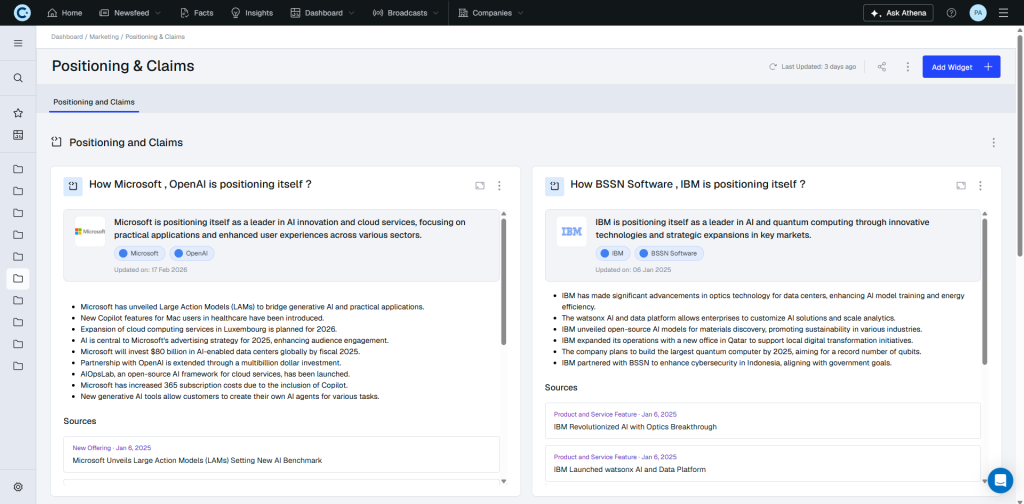The height and width of the screenshot is (504, 1024).
Task: Click the IBM widget scrollbar
Action: coord(985,292)
